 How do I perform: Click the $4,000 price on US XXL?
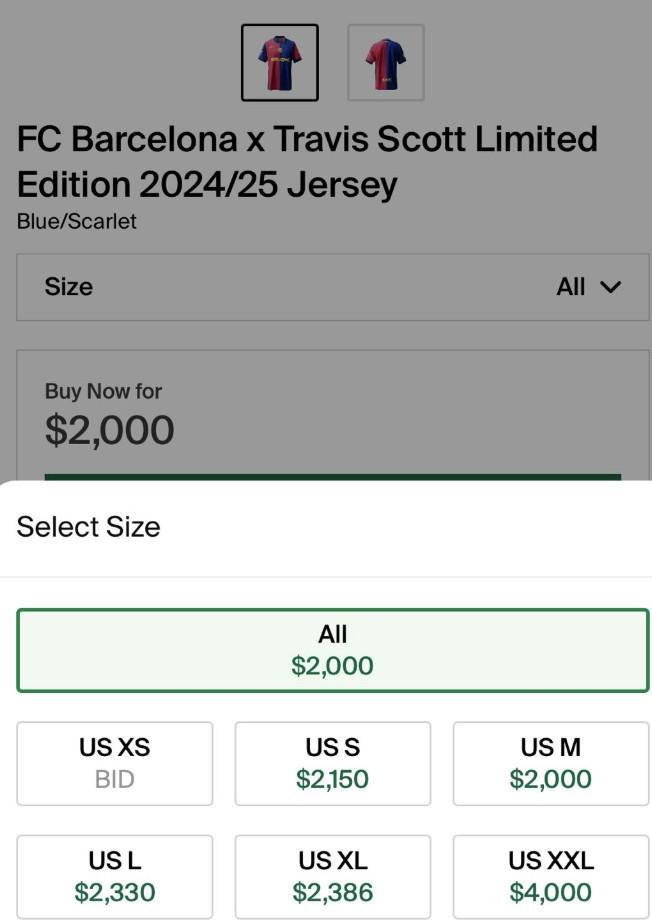(551, 892)
